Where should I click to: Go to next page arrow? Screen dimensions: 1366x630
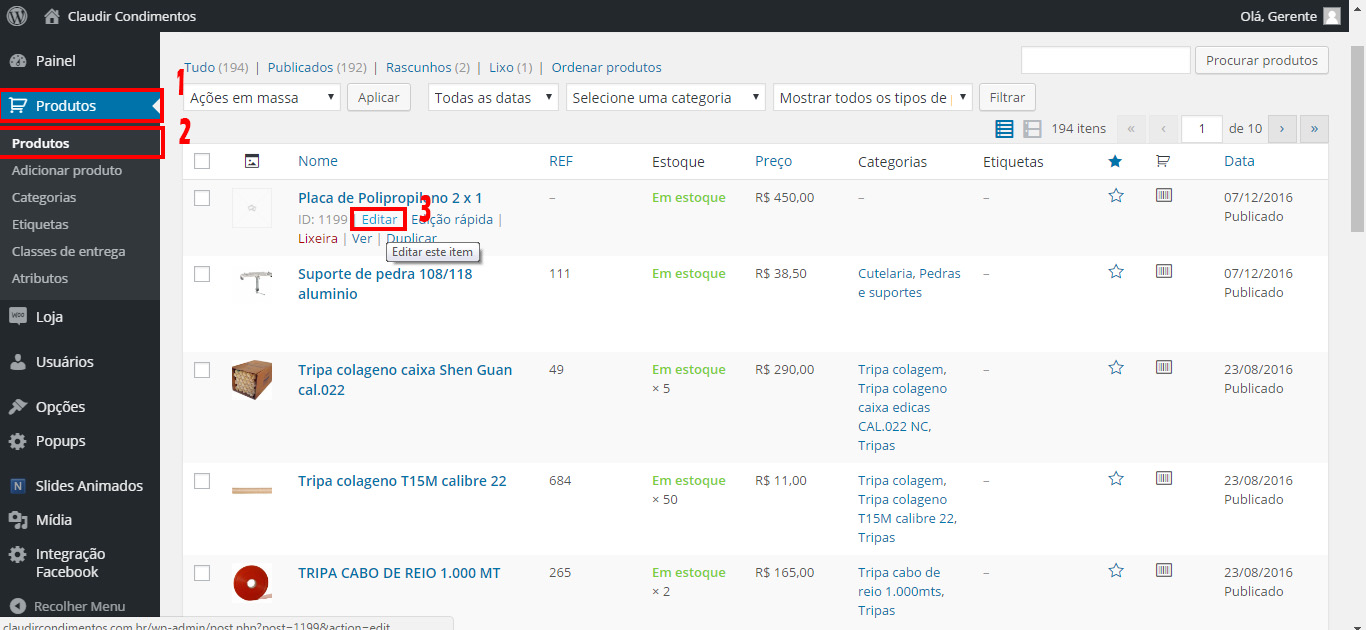[1282, 129]
